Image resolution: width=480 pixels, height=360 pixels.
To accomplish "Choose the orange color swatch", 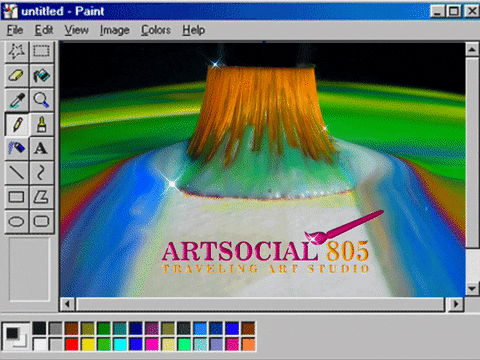I will (x=248, y=344).
